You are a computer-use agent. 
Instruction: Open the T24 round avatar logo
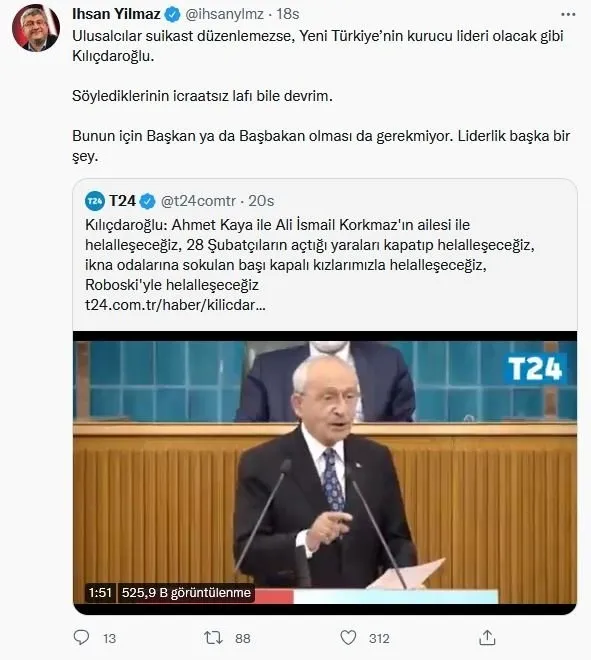(x=95, y=201)
